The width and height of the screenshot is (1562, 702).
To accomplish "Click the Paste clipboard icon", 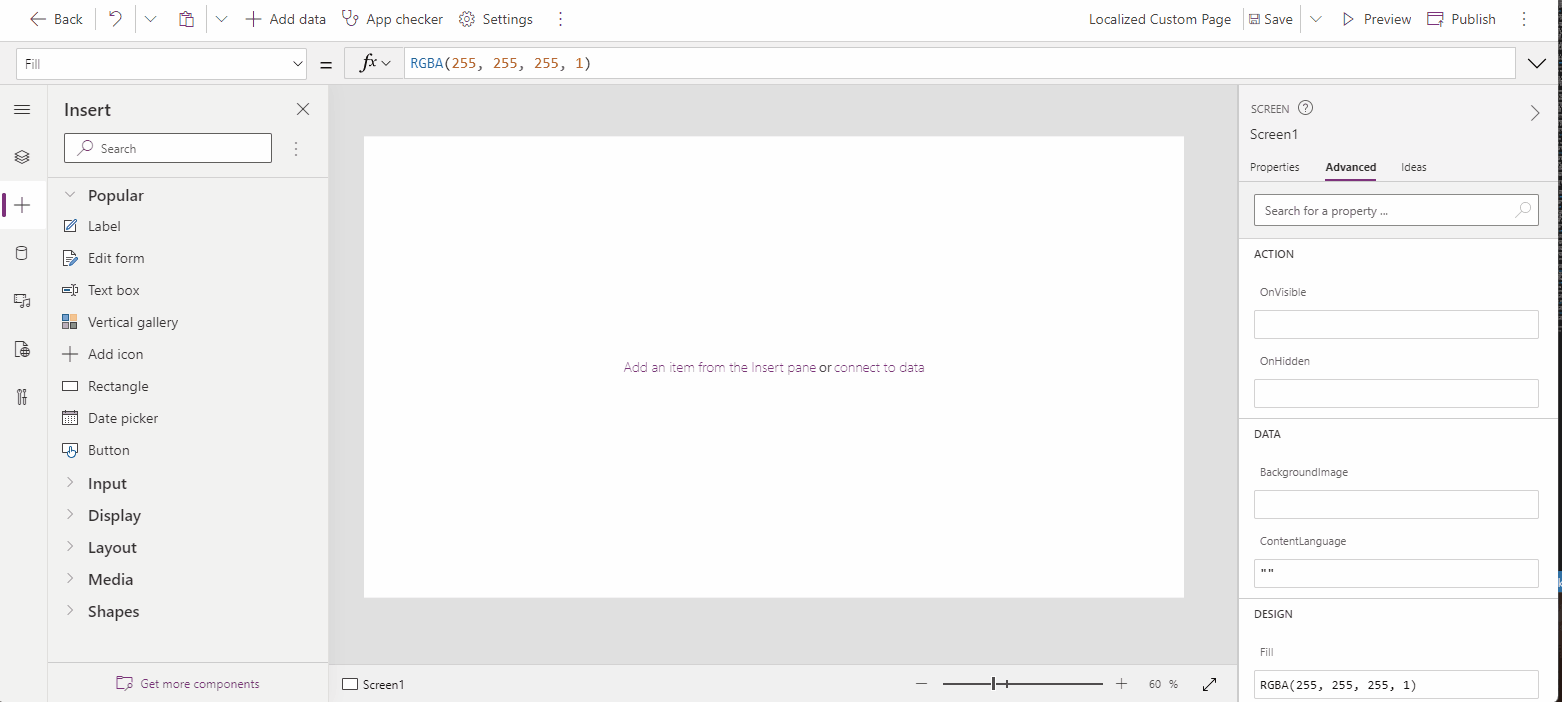I will 186,19.
